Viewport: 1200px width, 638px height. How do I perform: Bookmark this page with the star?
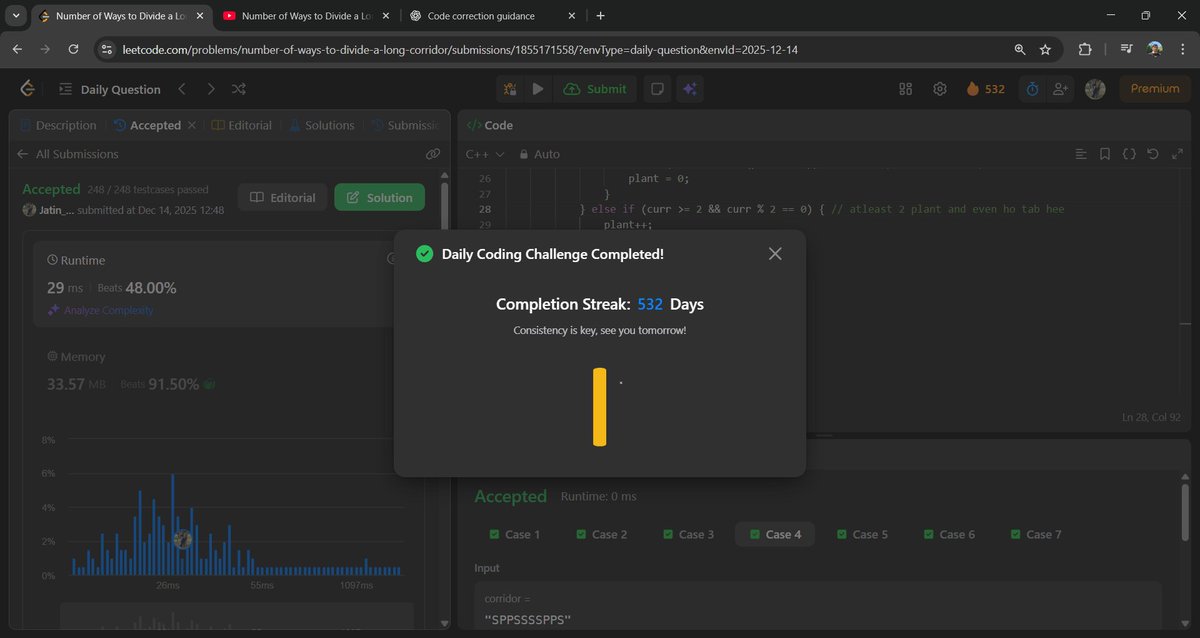point(1045,49)
